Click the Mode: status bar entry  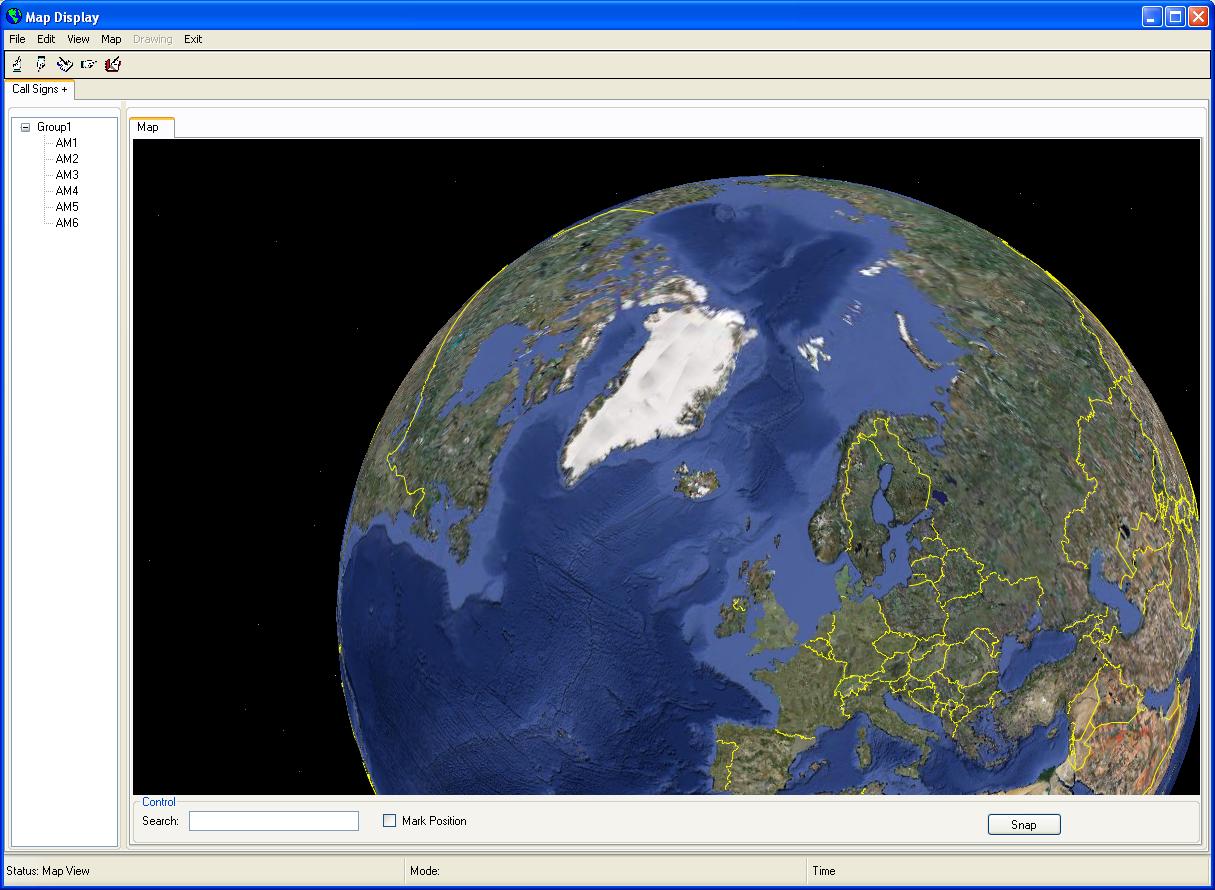[x=425, y=871]
